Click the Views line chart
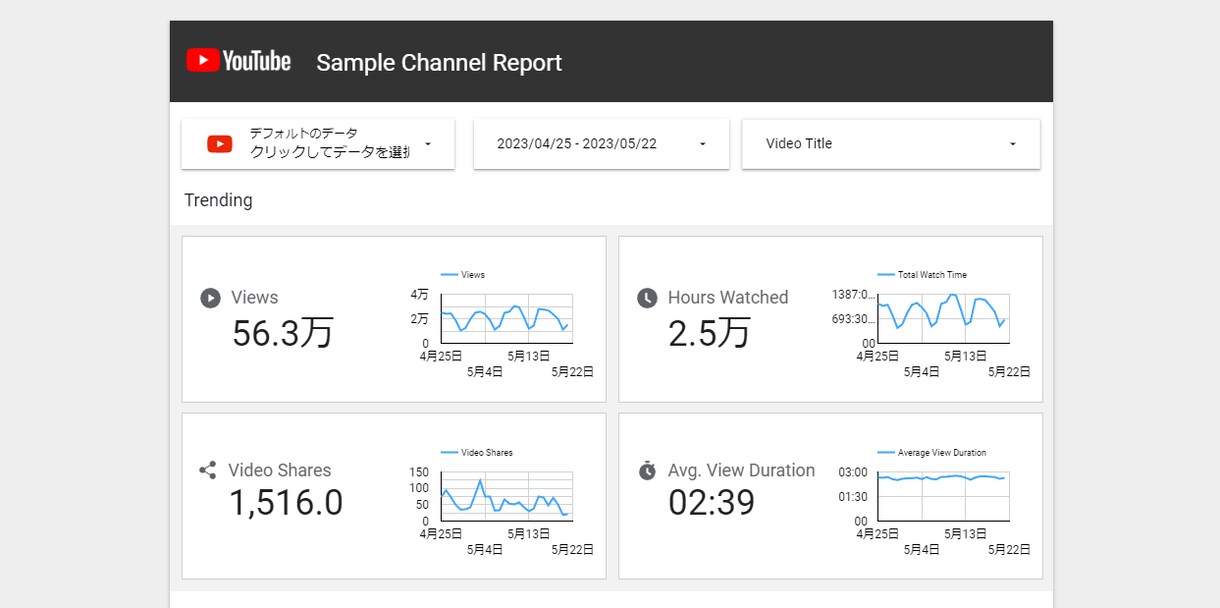The image size is (1220, 608). coord(507,319)
